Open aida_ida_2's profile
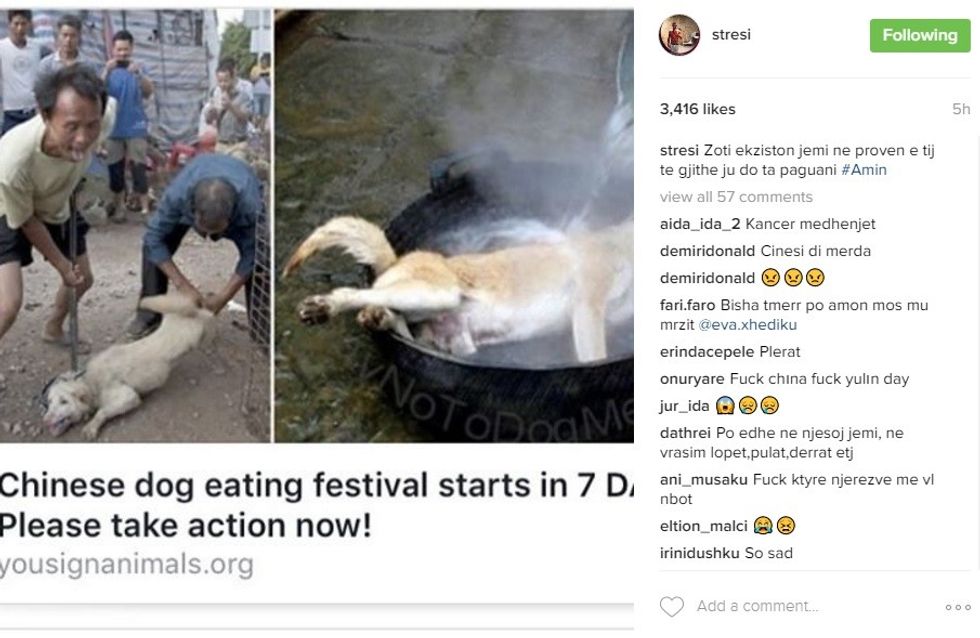 click(700, 224)
